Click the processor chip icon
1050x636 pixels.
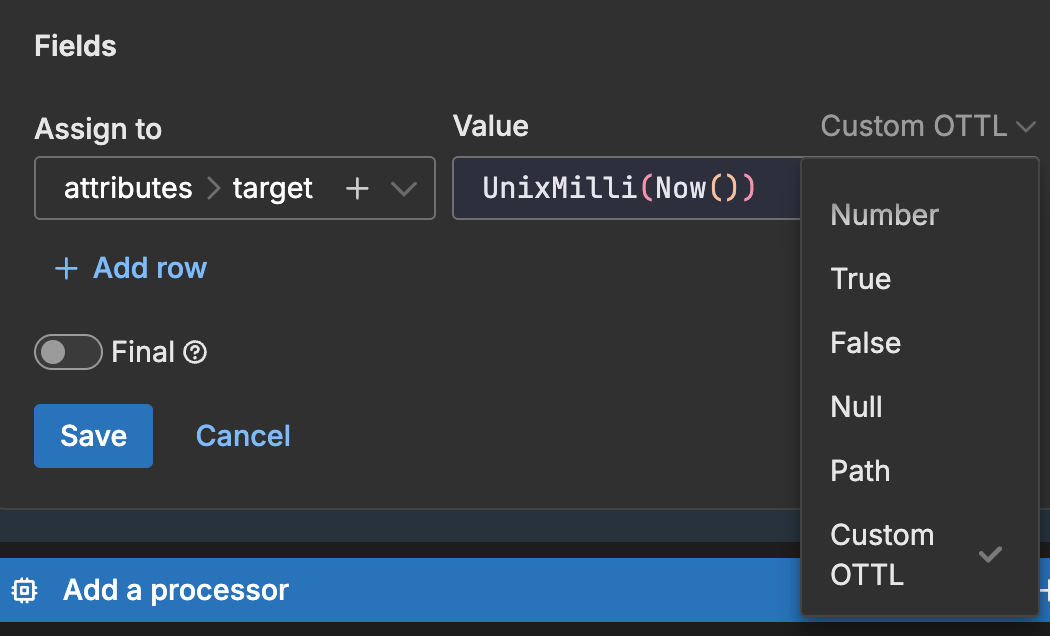coord(25,590)
